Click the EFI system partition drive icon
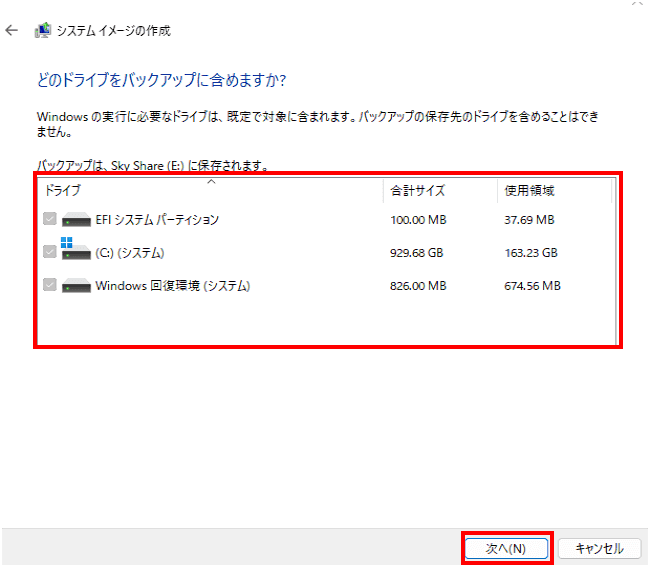The height and width of the screenshot is (567, 650). [76, 219]
